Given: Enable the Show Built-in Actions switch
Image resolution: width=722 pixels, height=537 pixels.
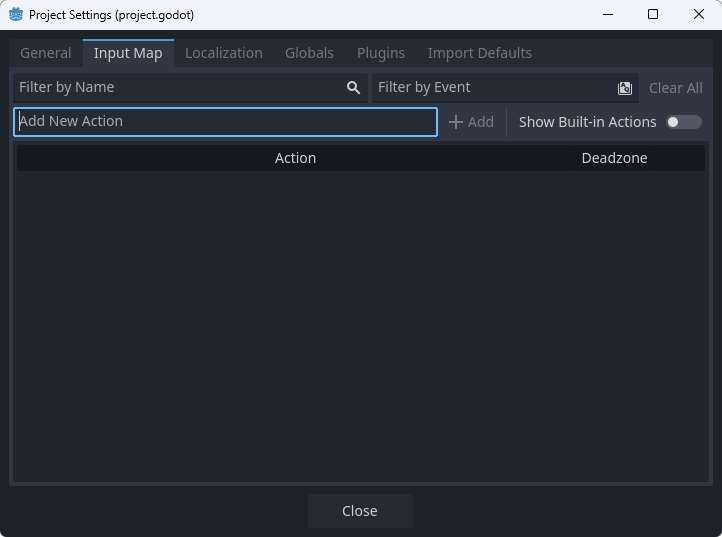Looking at the screenshot, I should (684, 122).
